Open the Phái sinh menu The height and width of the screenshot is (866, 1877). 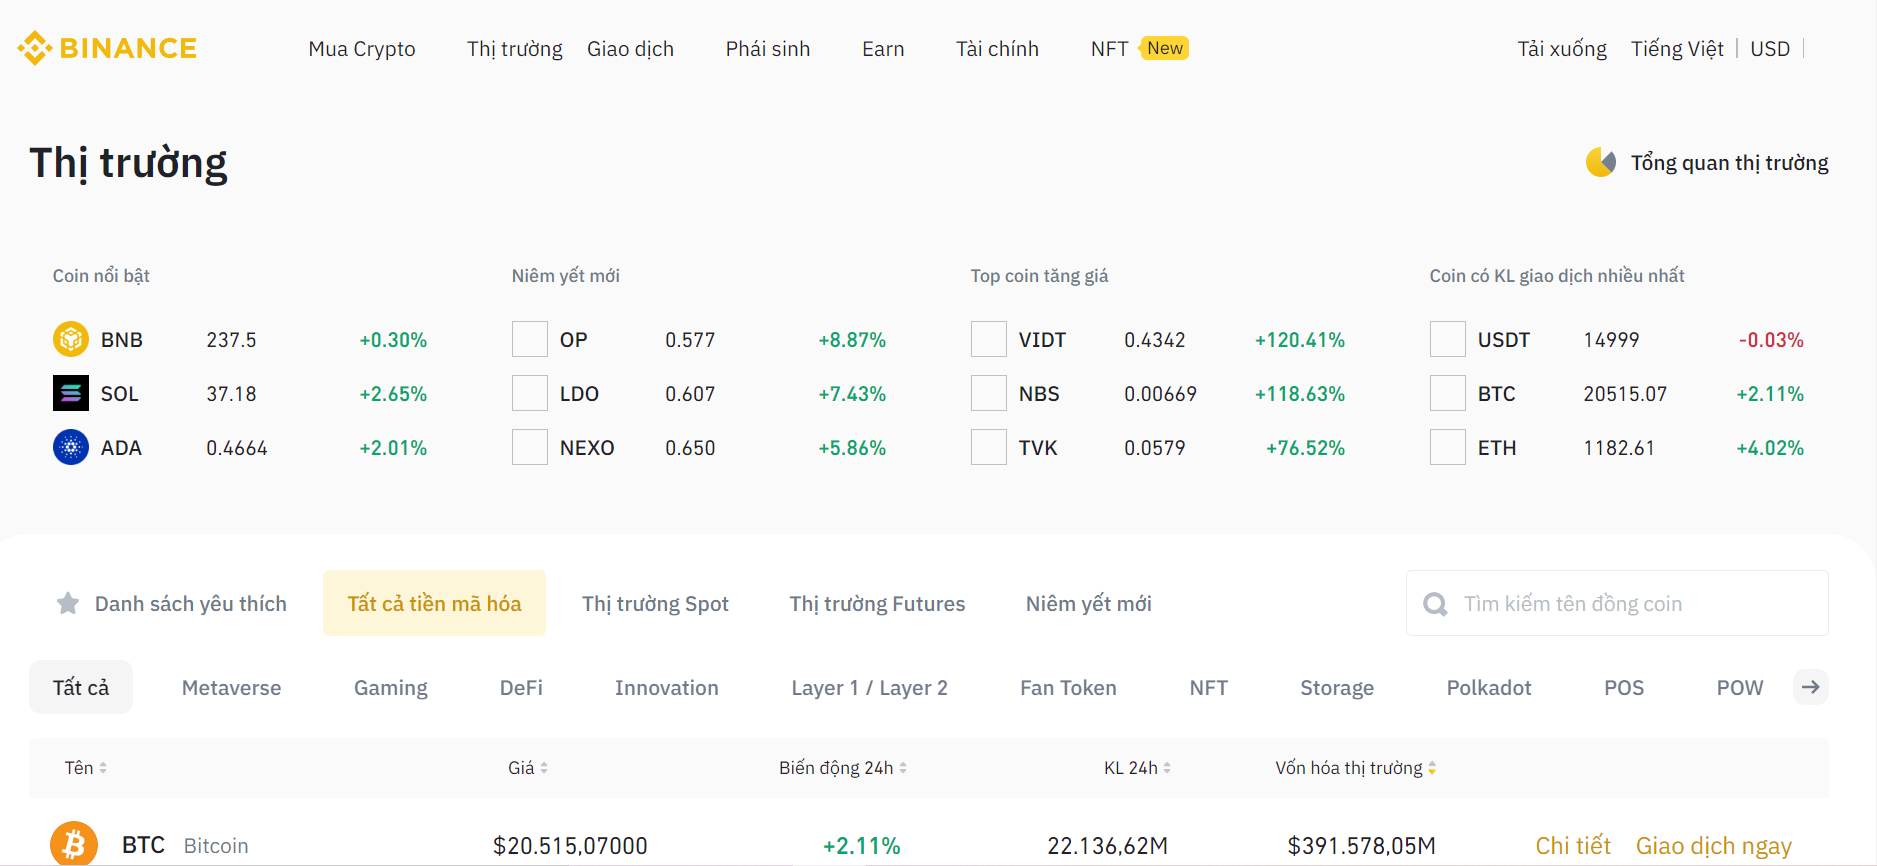click(768, 49)
